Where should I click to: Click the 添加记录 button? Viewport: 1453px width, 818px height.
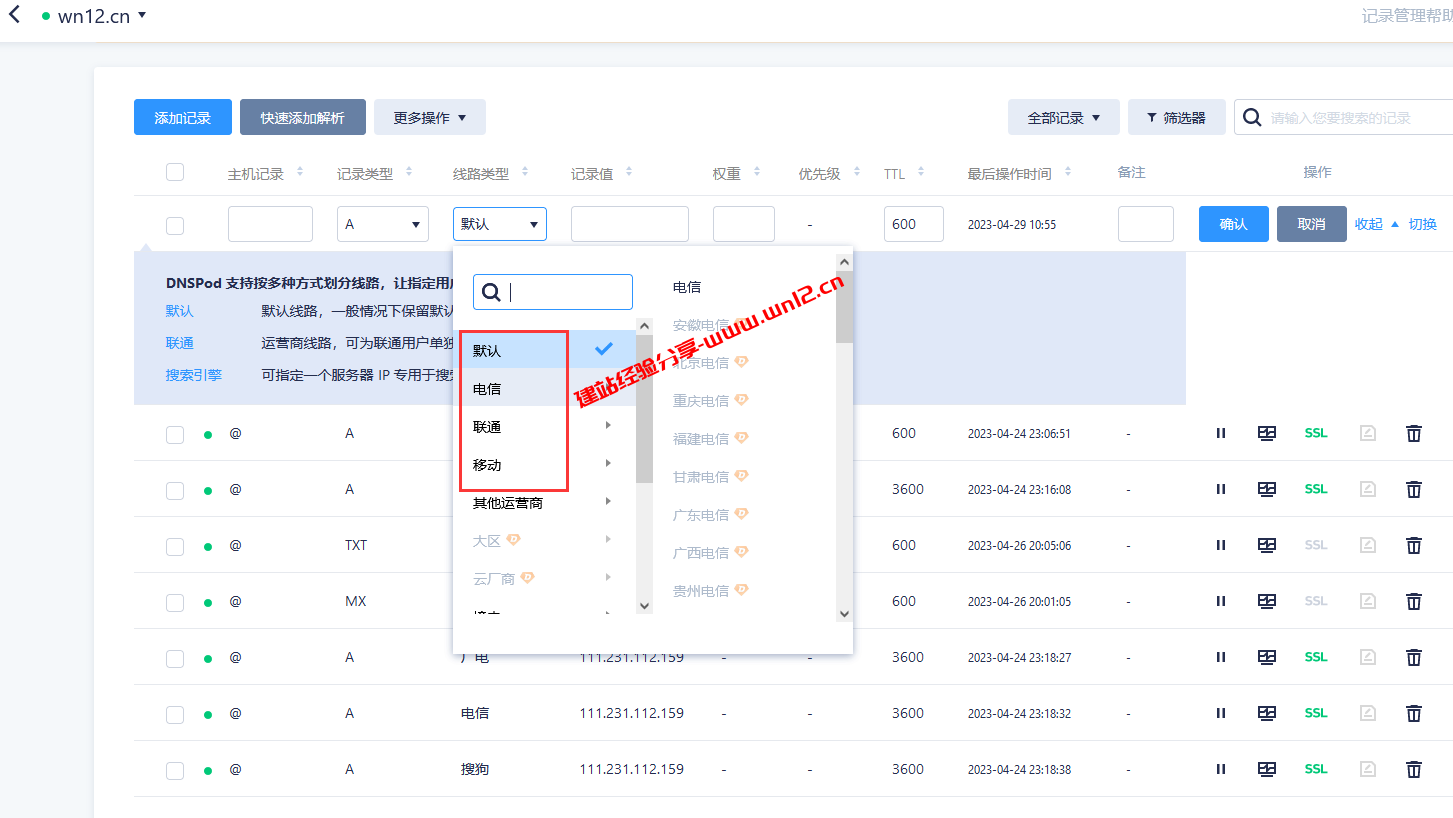coord(182,117)
